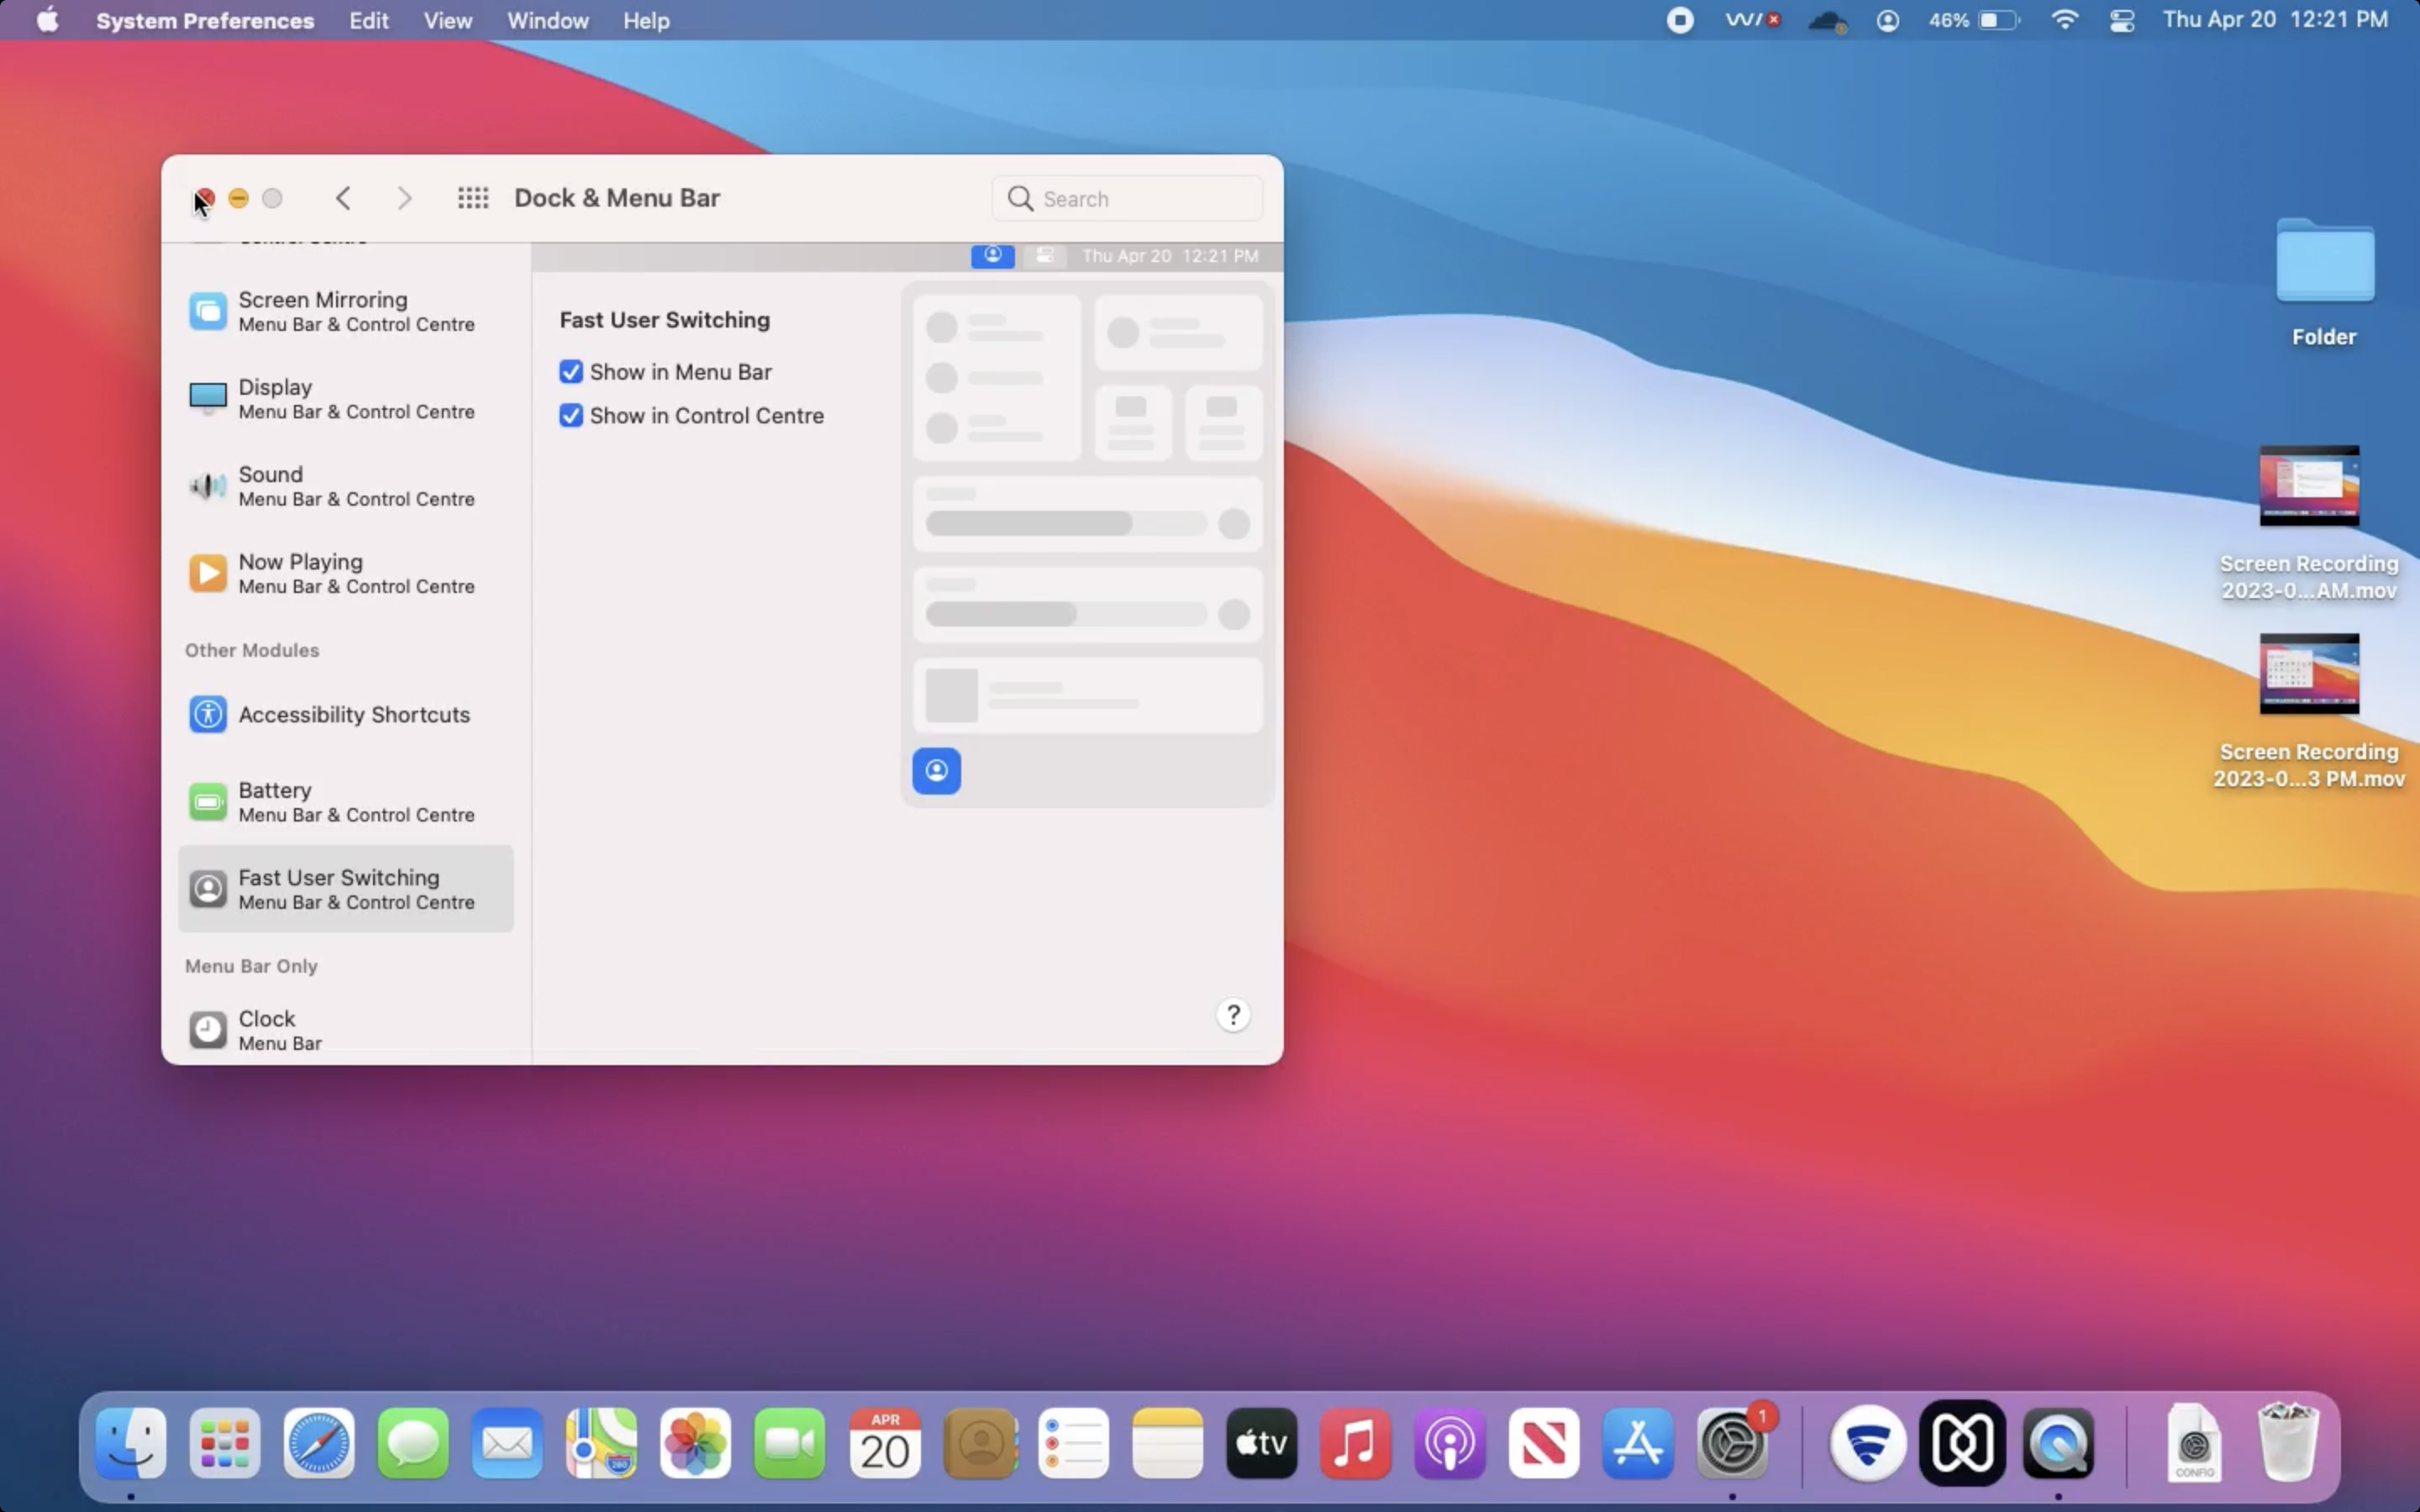2420x1512 pixels.
Task: Uncheck Show in Menu Bar
Action: pyautogui.click(x=571, y=372)
